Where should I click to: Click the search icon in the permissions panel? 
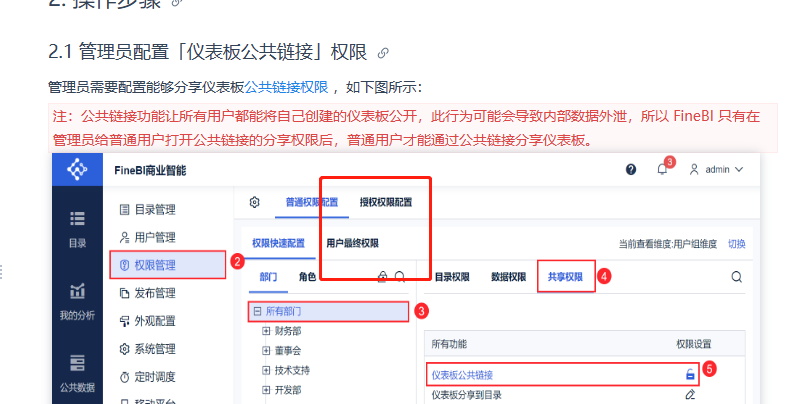[736, 277]
